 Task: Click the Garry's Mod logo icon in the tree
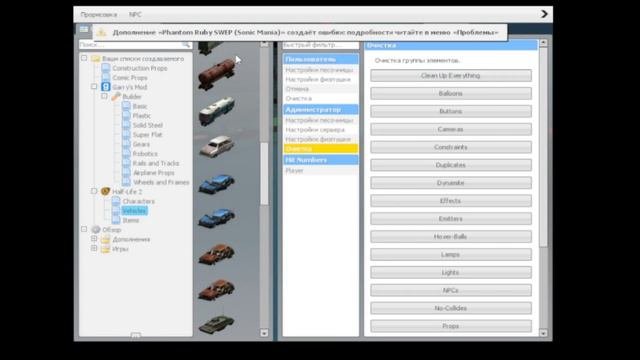pos(106,87)
